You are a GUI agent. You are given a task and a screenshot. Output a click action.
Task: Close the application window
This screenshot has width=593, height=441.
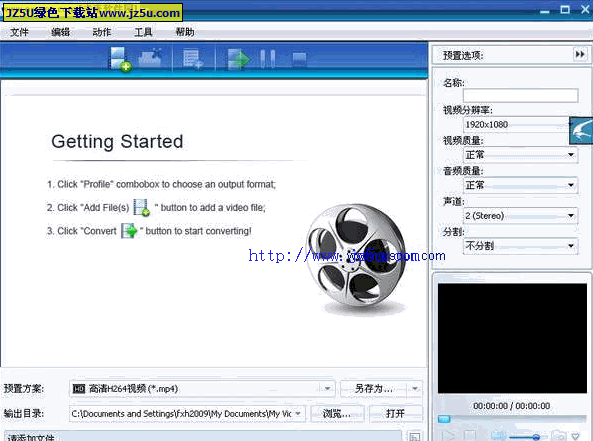pyautogui.click(x=585, y=9)
